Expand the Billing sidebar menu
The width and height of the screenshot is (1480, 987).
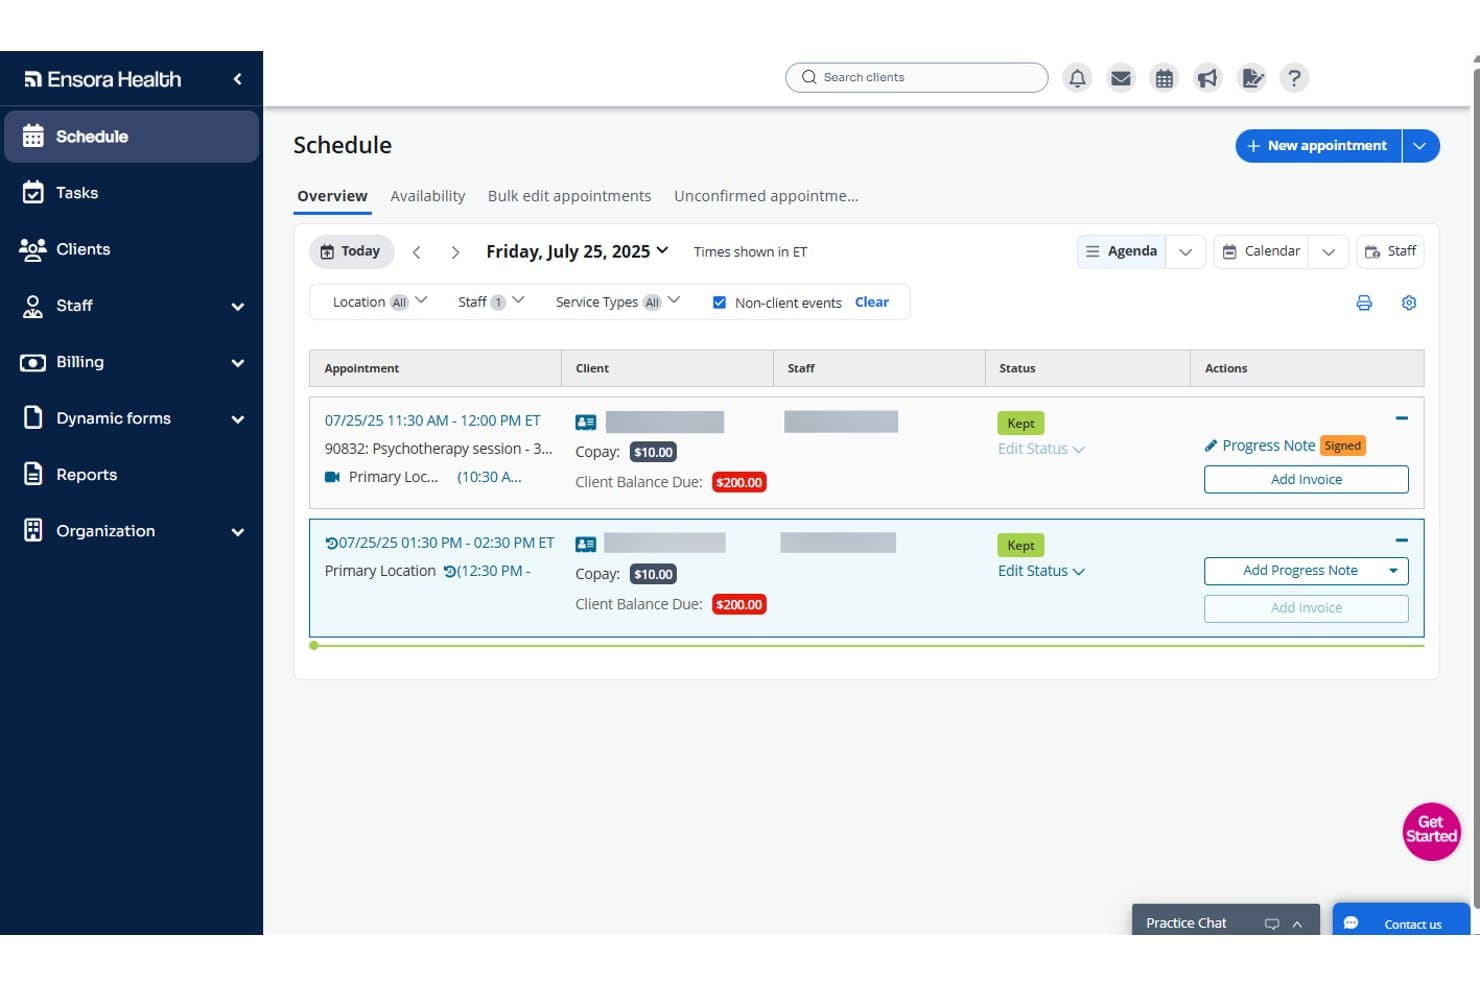pos(238,363)
